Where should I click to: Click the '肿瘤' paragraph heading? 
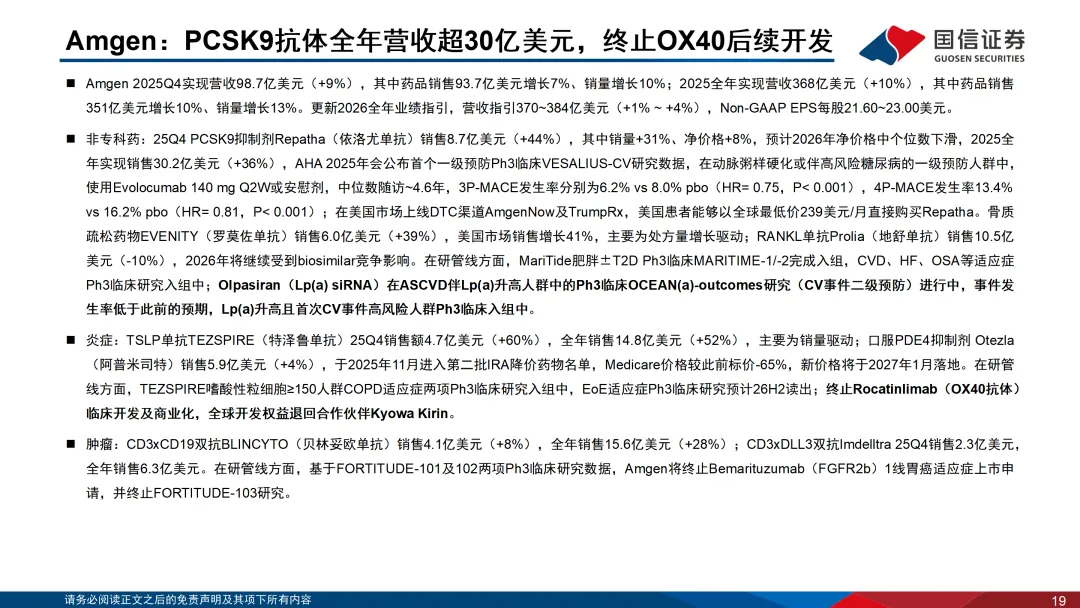99,445
